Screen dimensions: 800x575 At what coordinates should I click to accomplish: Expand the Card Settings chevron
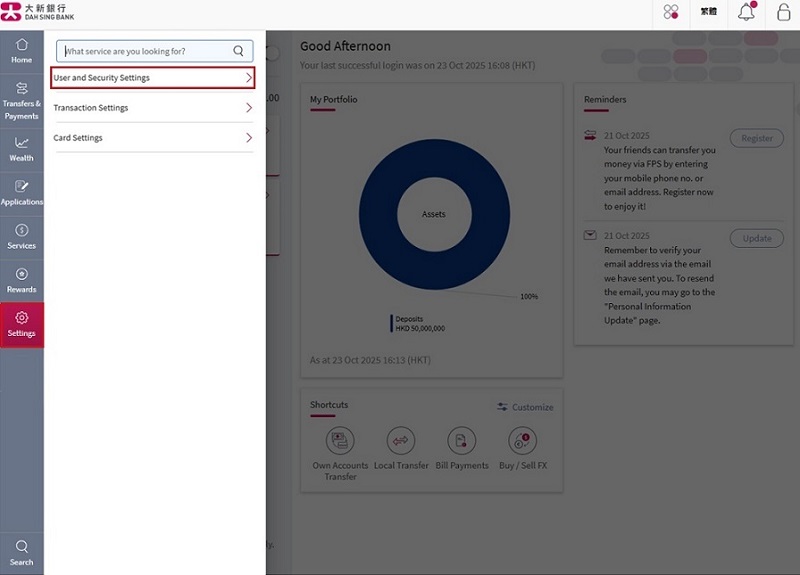249,138
